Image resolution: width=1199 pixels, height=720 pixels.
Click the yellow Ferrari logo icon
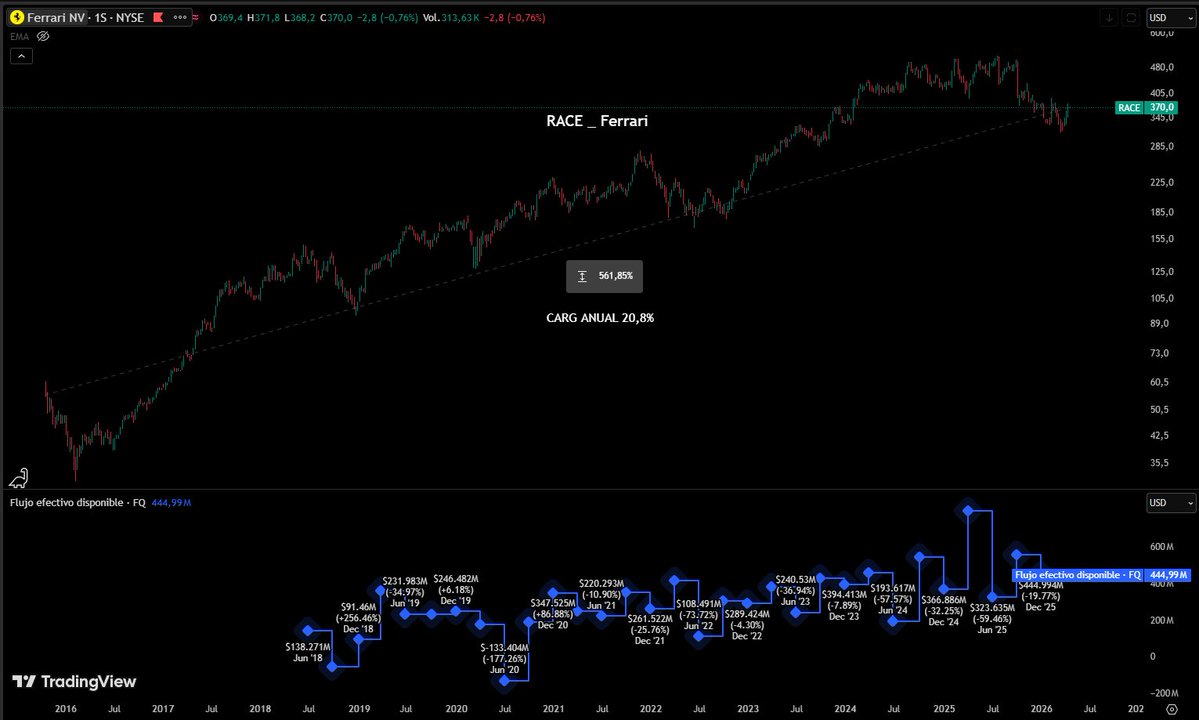pyautogui.click(x=17, y=17)
